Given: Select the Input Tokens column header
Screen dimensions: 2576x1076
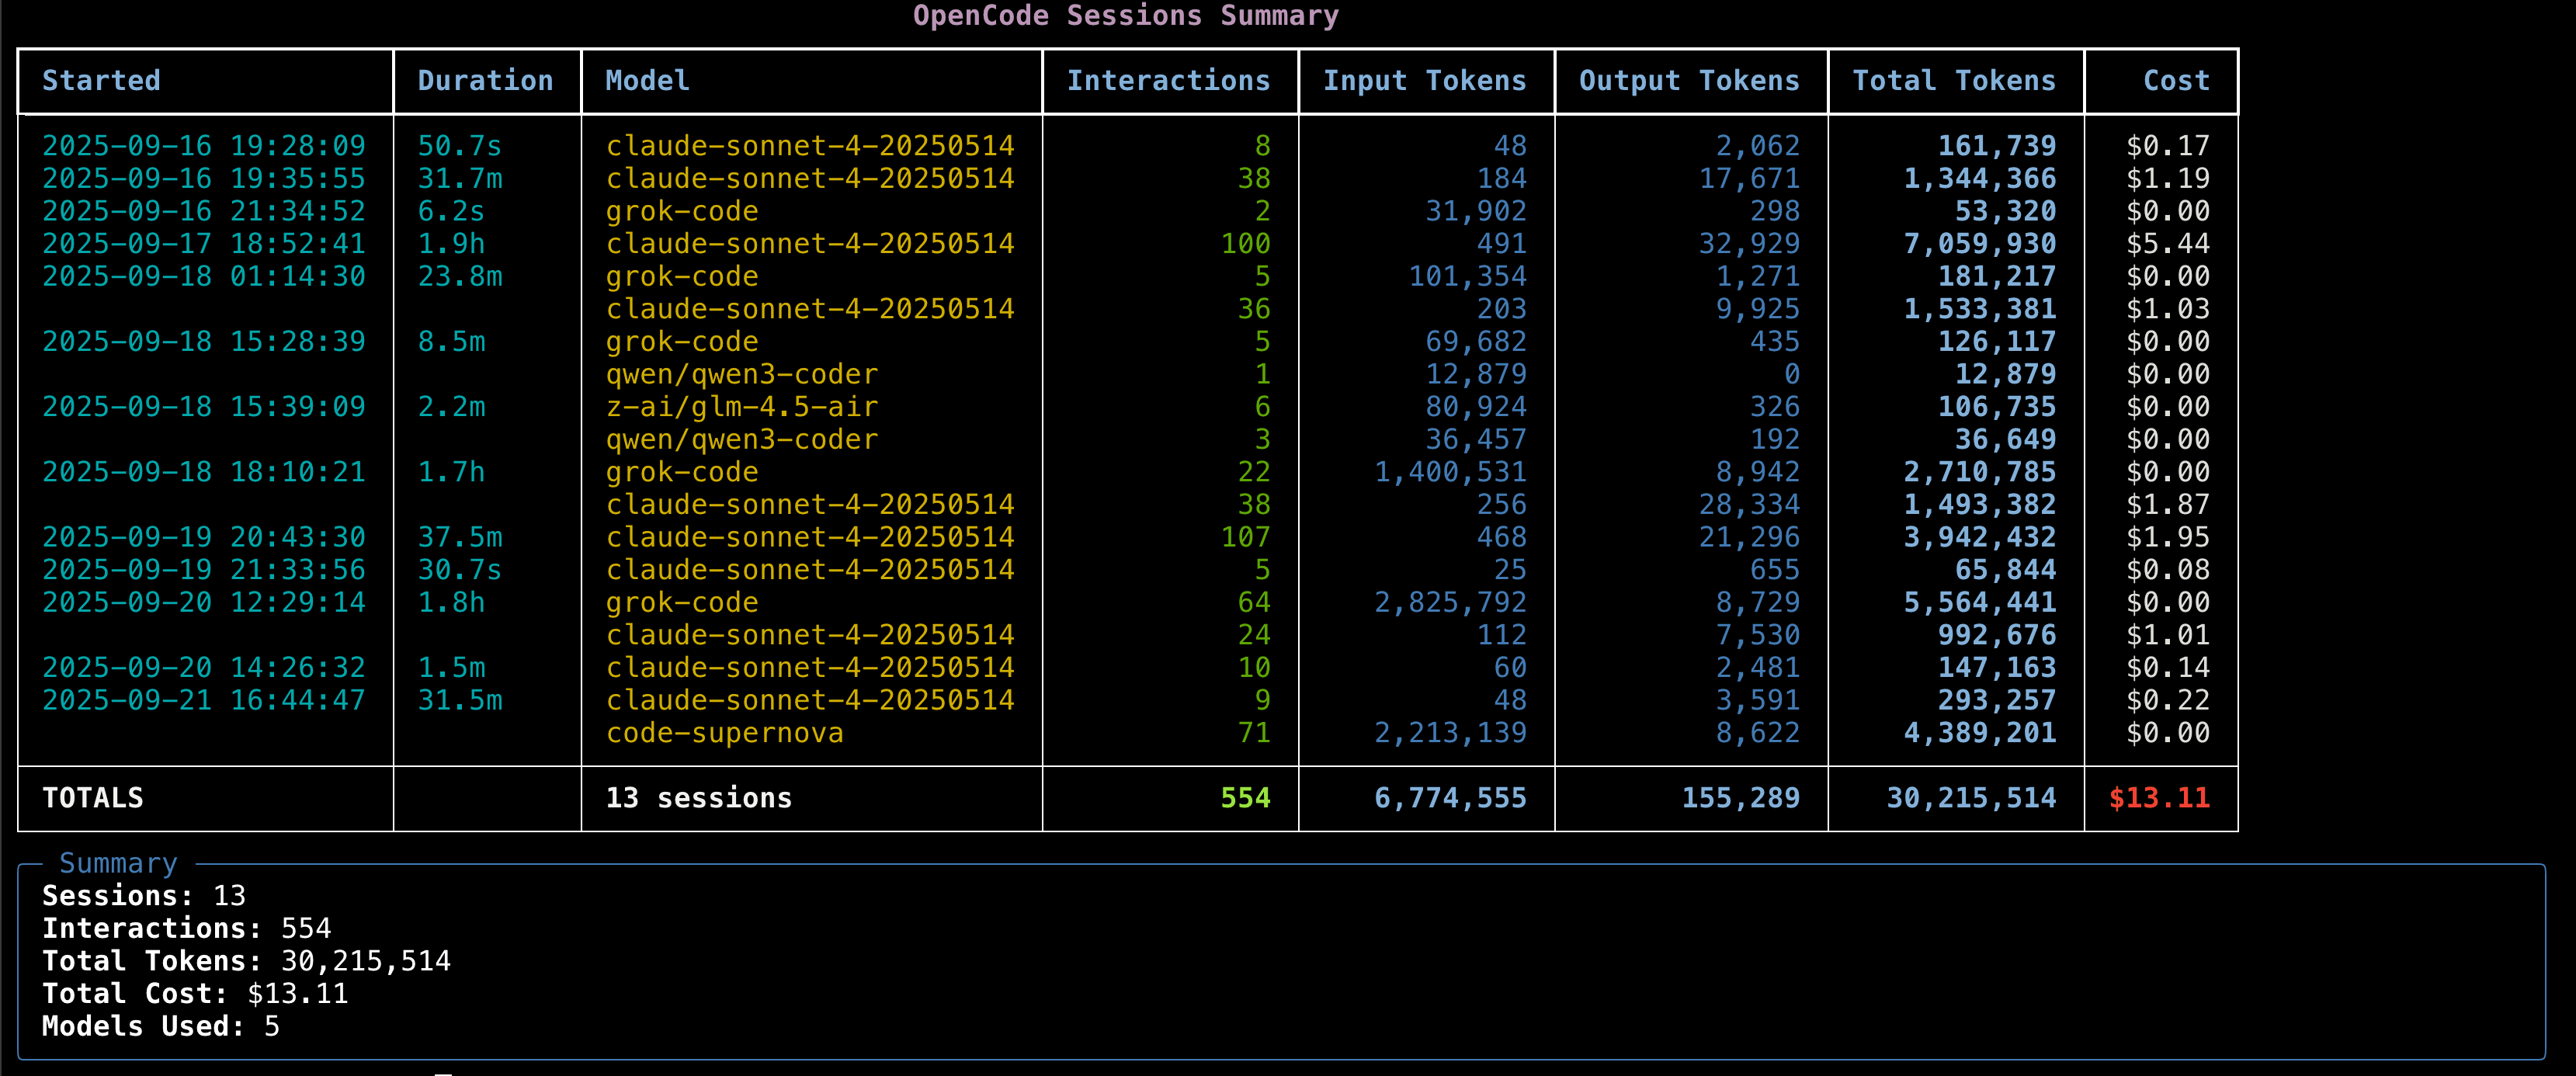Looking at the screenshot, I should [1424, 81].
